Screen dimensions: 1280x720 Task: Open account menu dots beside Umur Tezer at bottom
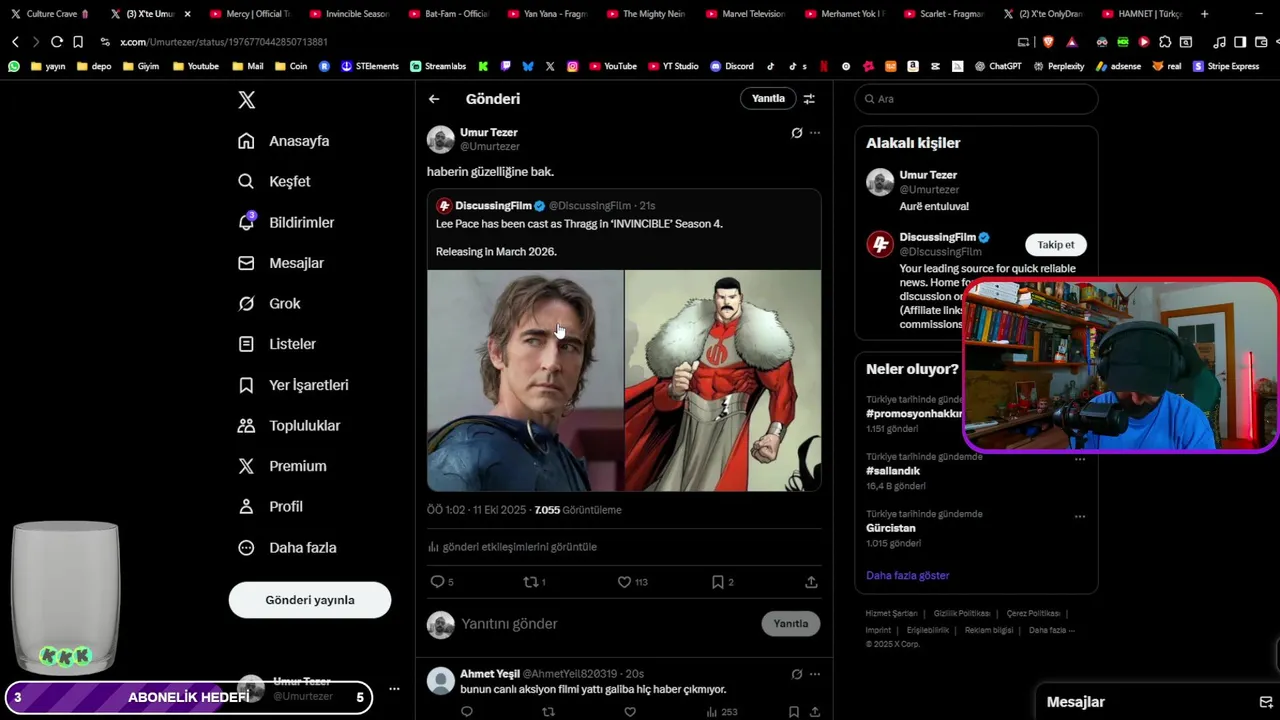pos(394,689)
